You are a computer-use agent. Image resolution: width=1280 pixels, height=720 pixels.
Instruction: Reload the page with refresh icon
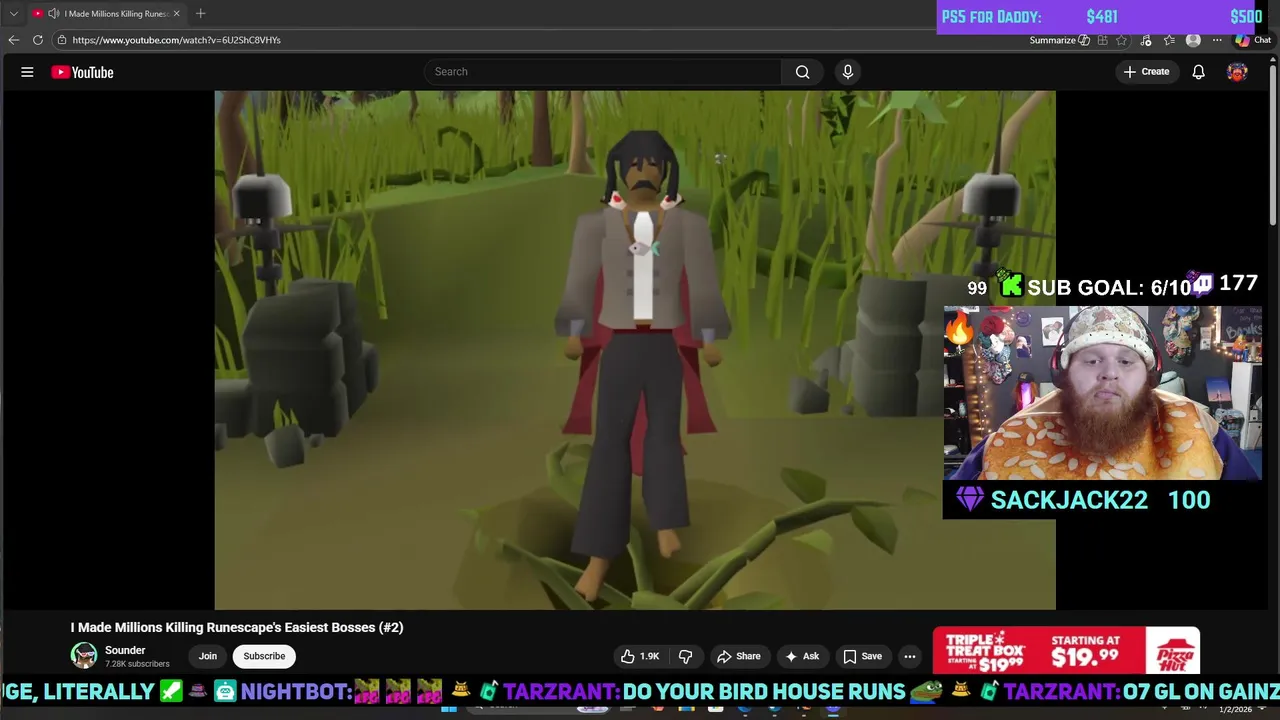pos(38,40)
